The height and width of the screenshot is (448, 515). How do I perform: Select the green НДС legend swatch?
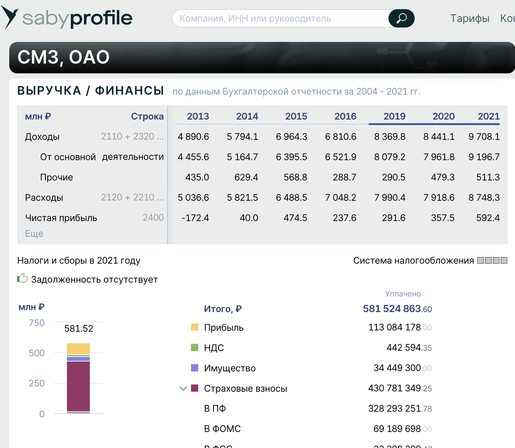194,348
